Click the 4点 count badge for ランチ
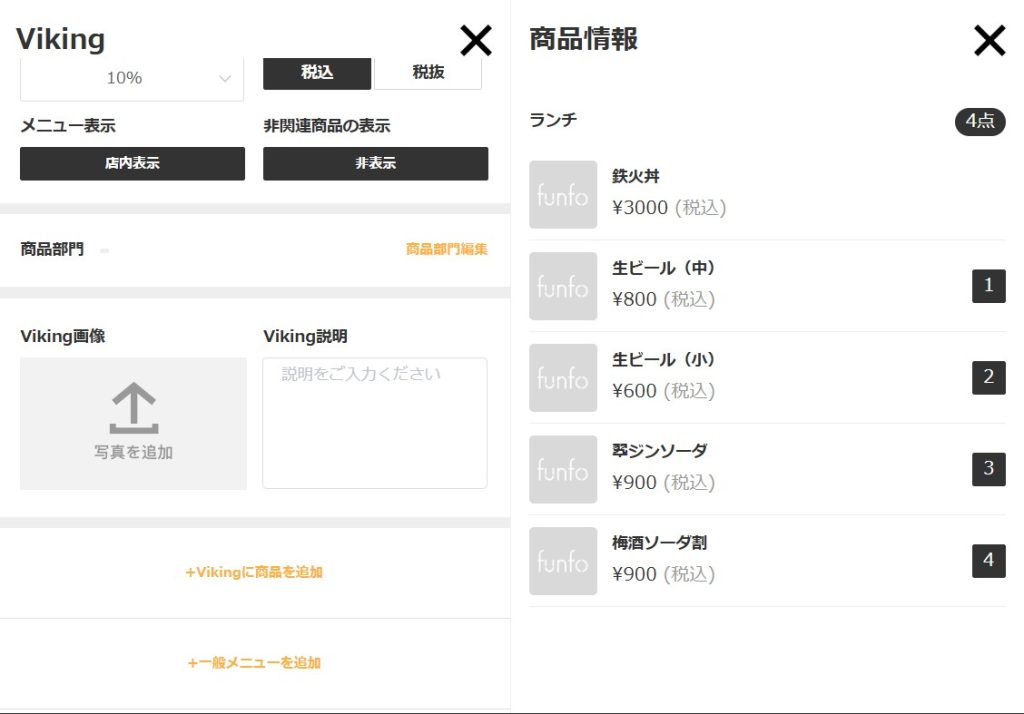The height and width of the screenshot is (714, 1024). [x=979, y=122]
